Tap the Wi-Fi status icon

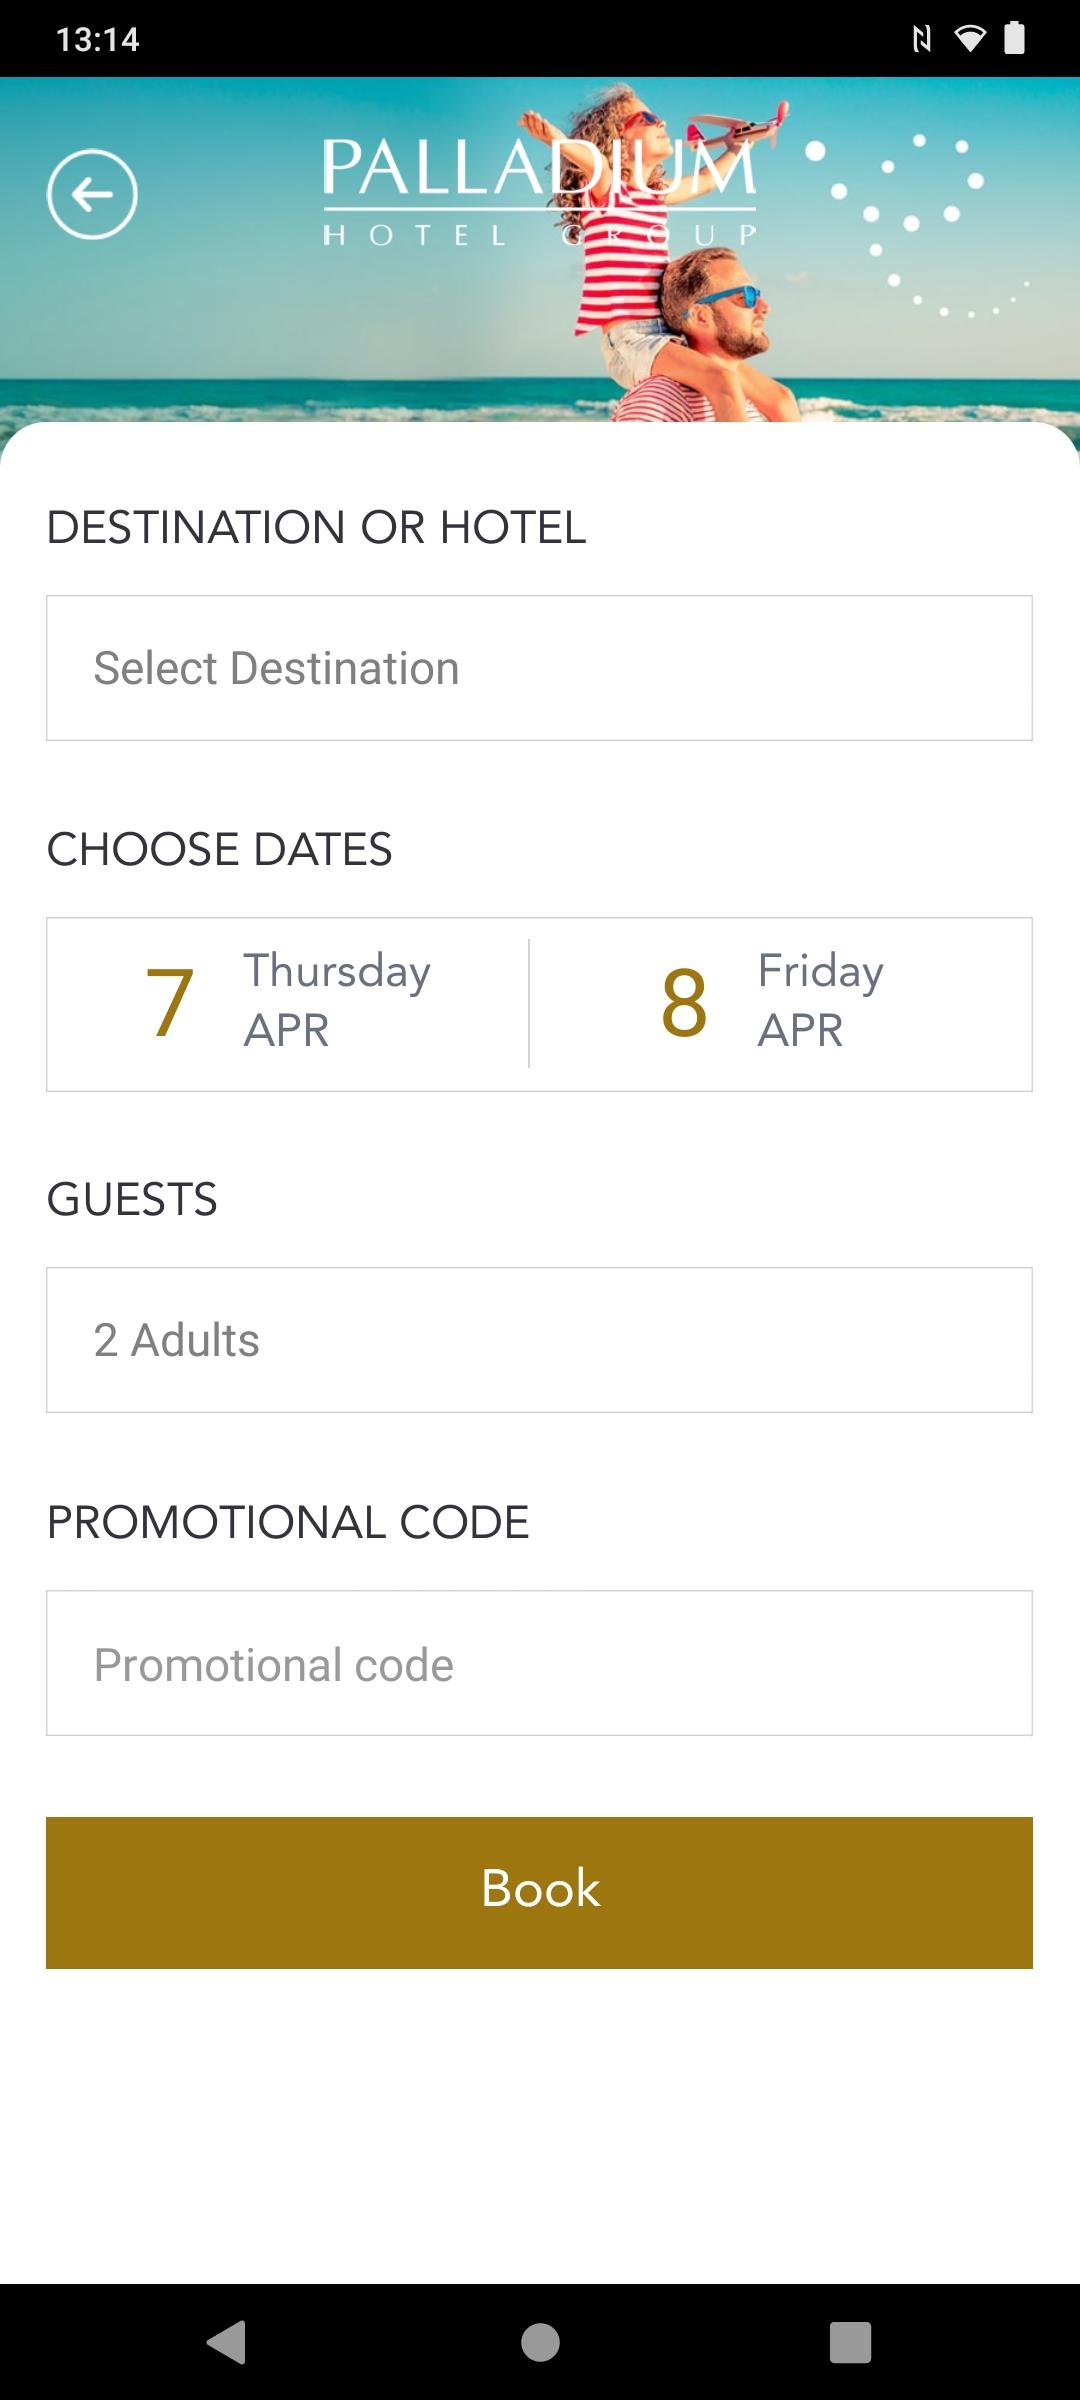point(969,39)
